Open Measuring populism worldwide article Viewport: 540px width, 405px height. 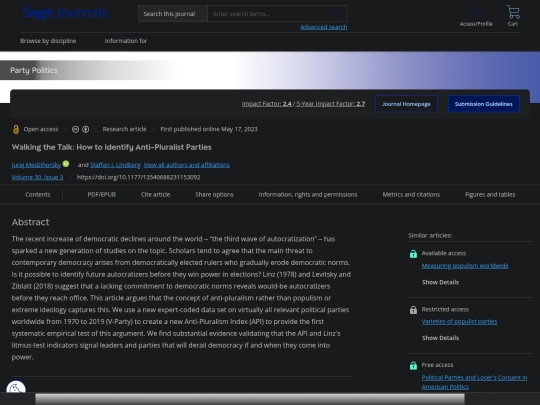click(x=465, y=266)
